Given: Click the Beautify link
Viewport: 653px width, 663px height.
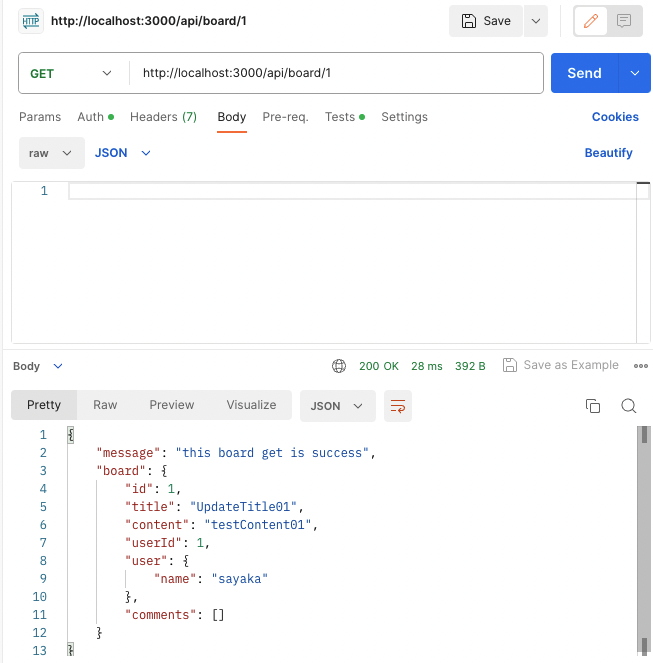Looking at the screenshot, I should pyautogui.click(x=608, y=153).
